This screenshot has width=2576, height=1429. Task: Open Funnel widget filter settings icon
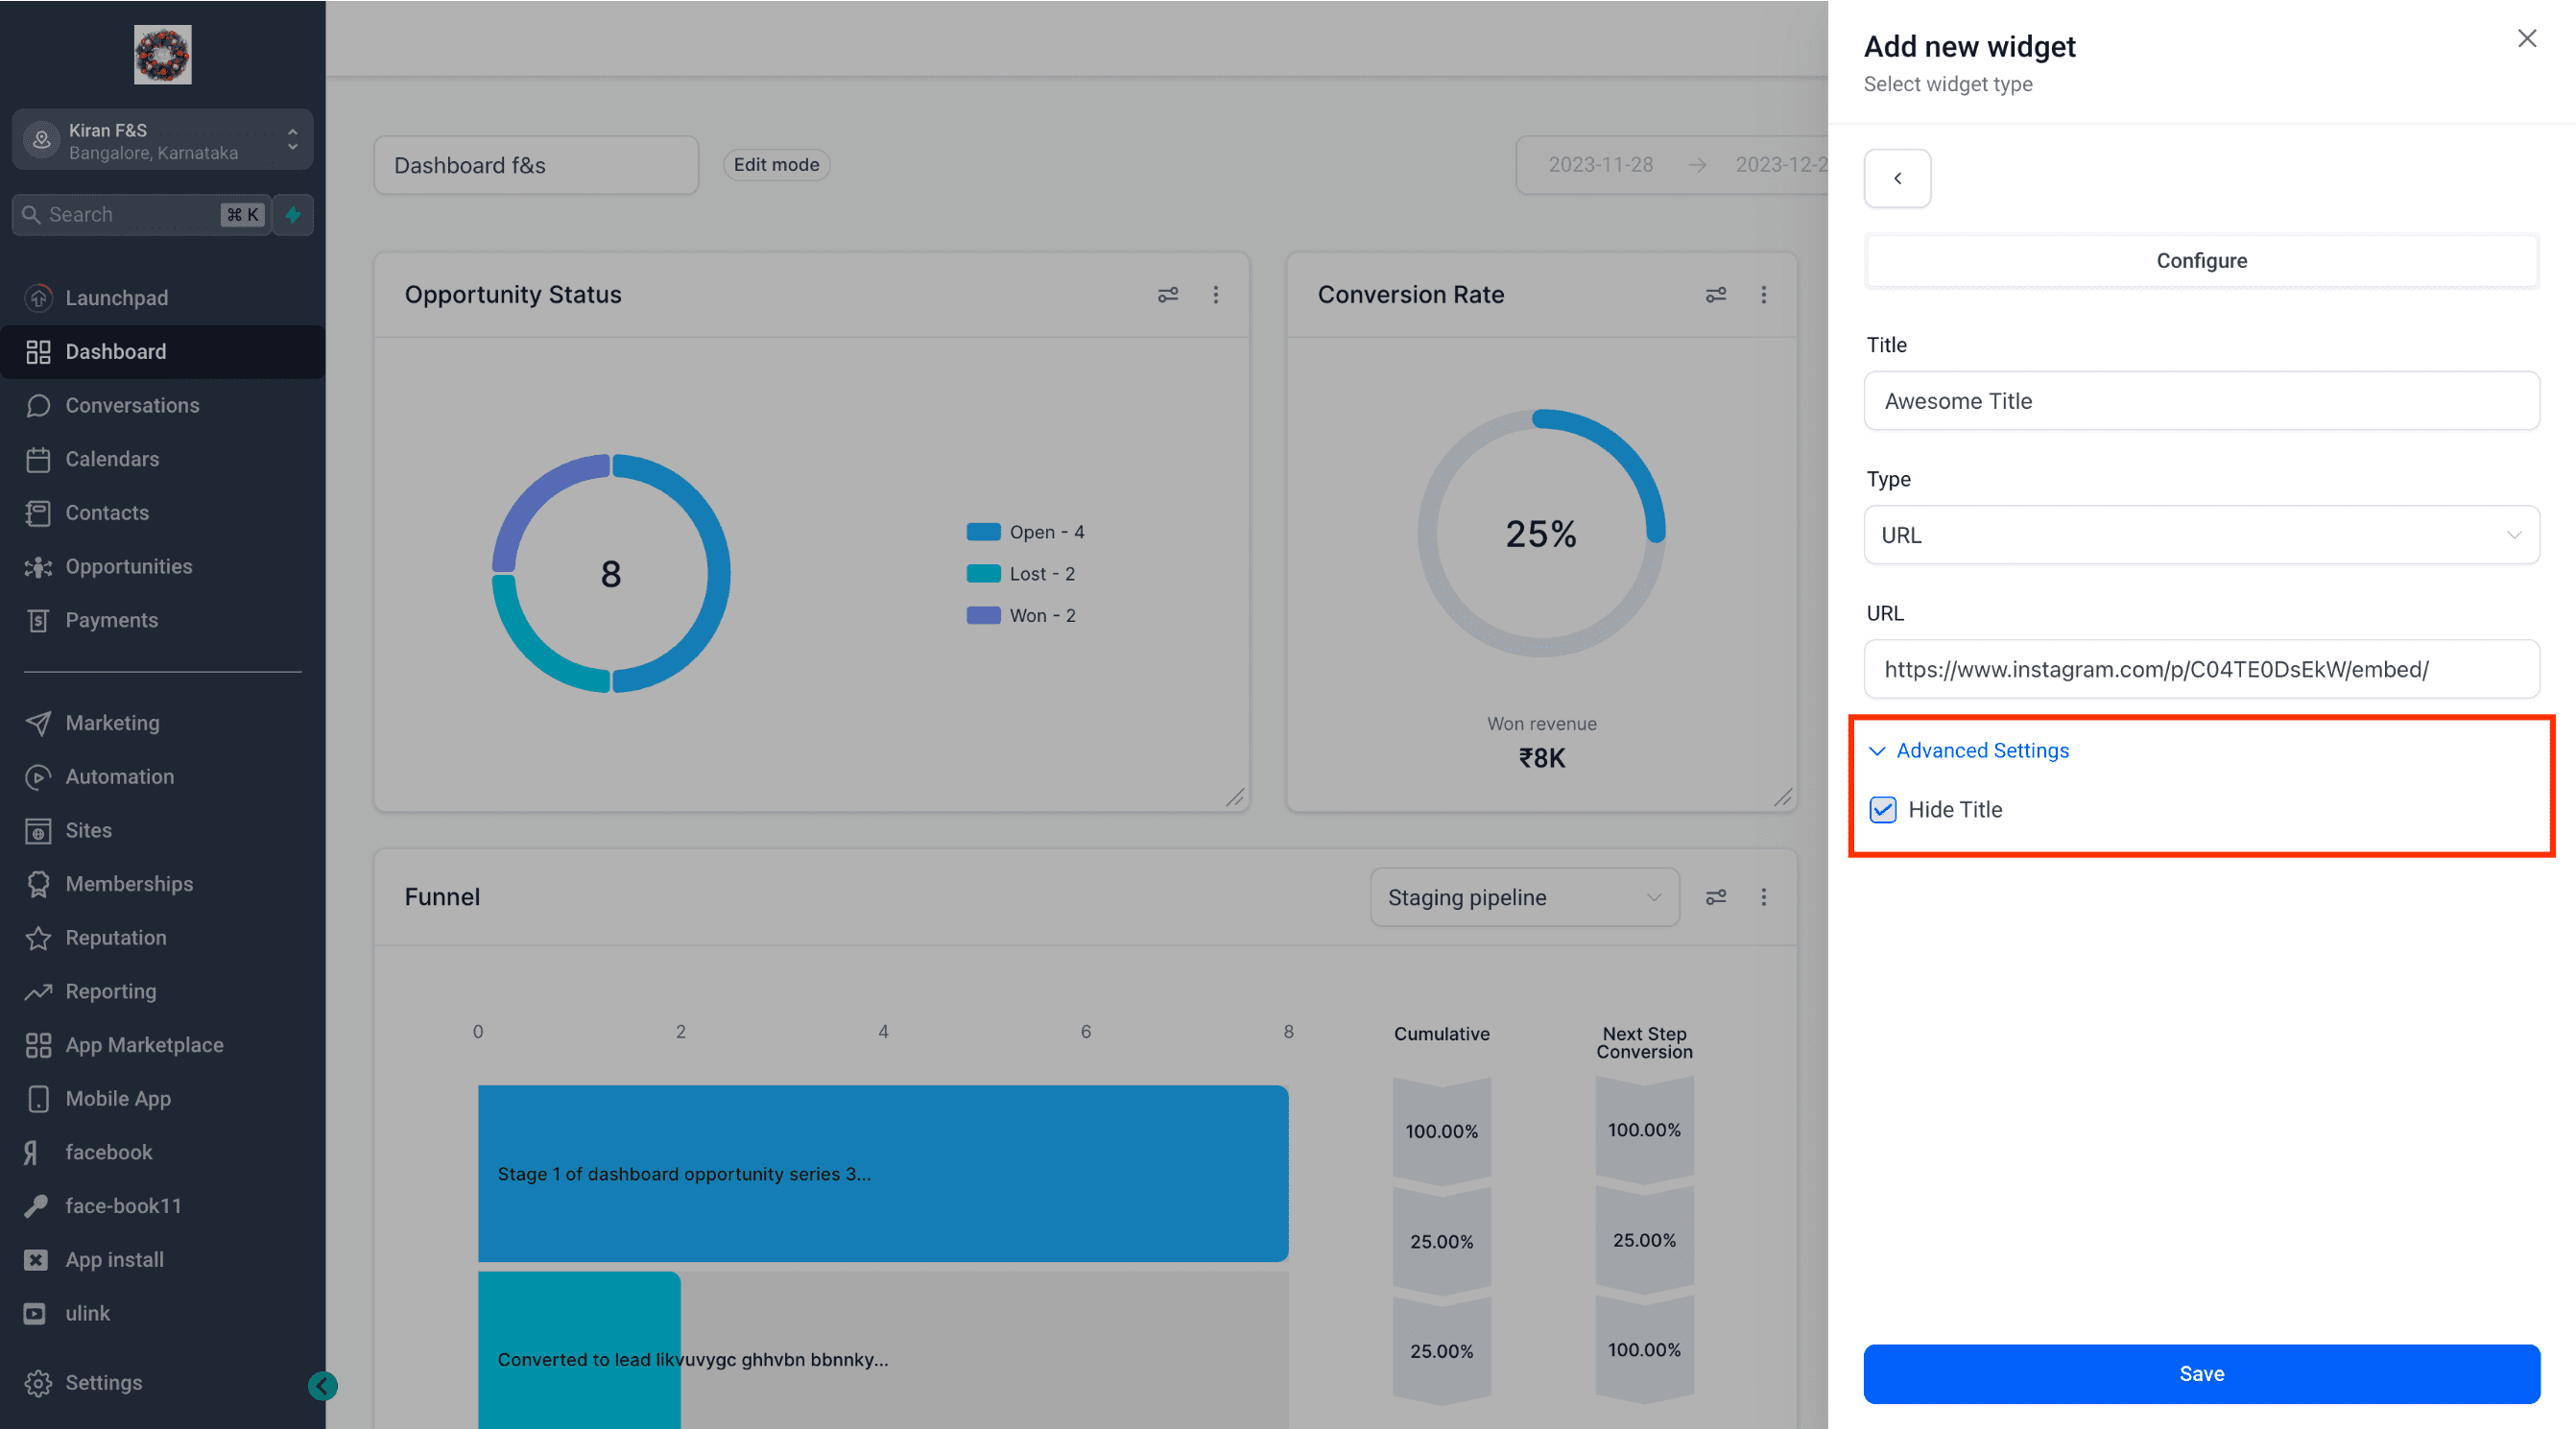pos(1716,897)
